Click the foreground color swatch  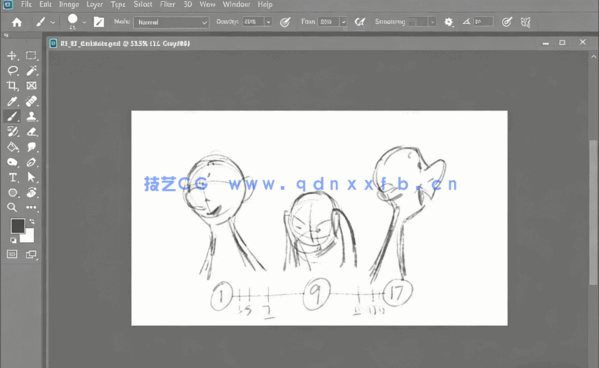pyautogui.click(x=18, y=226)
